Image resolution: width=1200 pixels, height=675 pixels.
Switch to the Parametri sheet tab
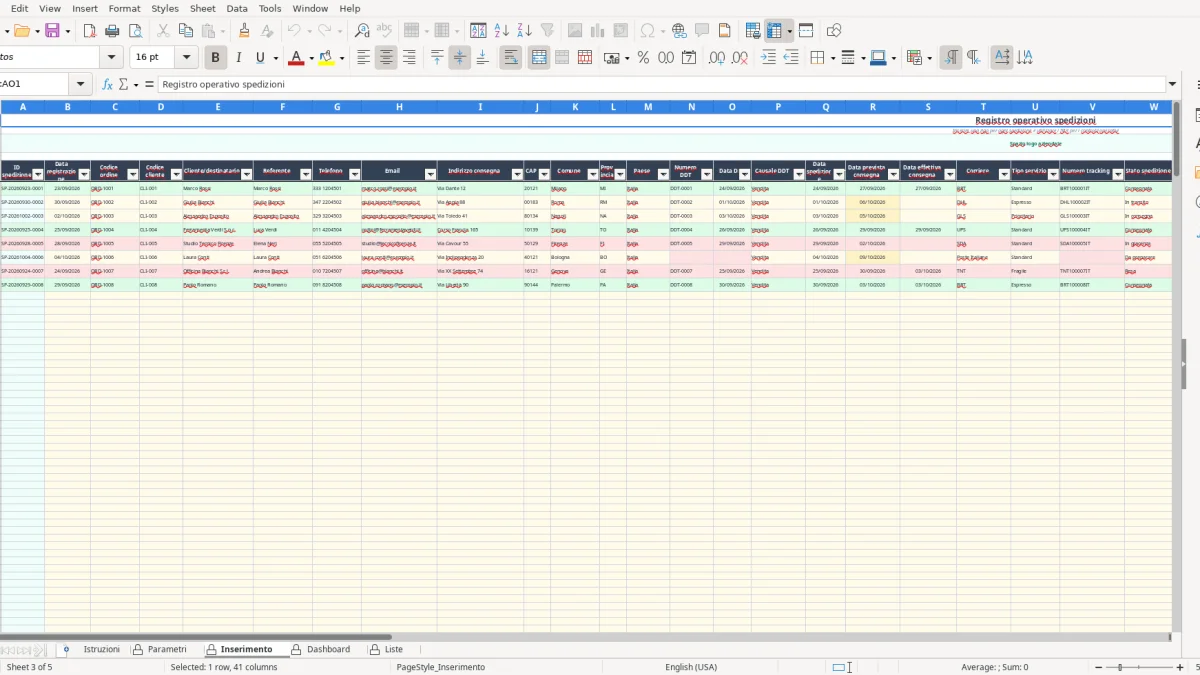click(159, 649)
